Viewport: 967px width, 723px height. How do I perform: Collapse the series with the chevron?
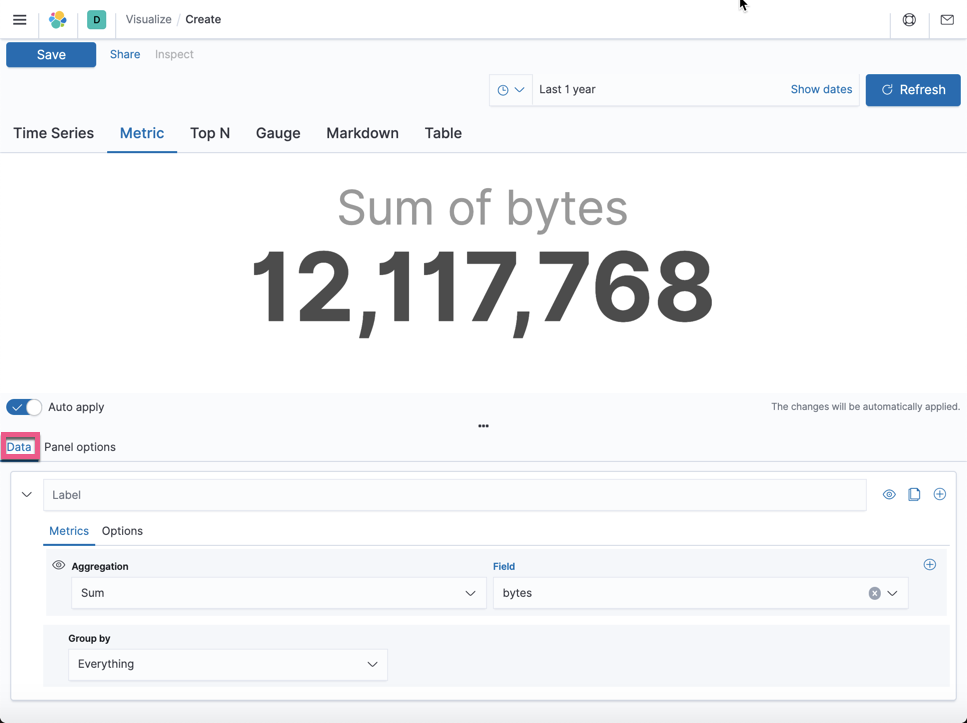27,493
